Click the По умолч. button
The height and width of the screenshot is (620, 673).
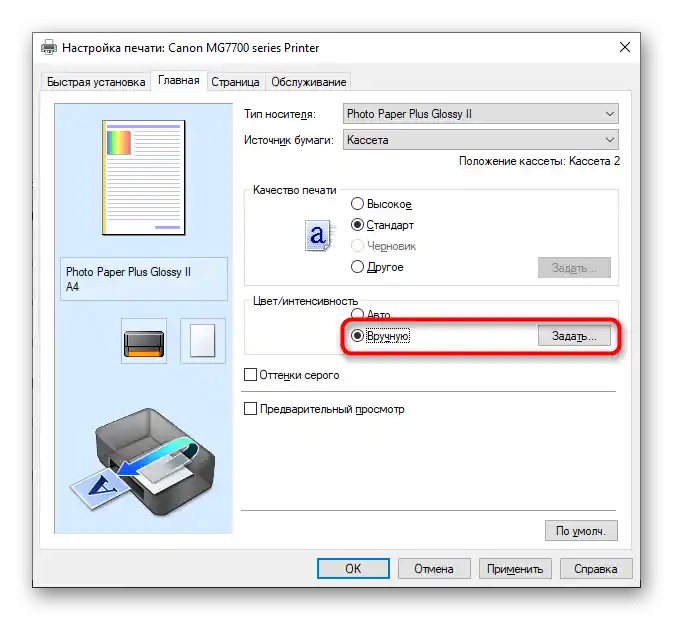pos(581,531)
